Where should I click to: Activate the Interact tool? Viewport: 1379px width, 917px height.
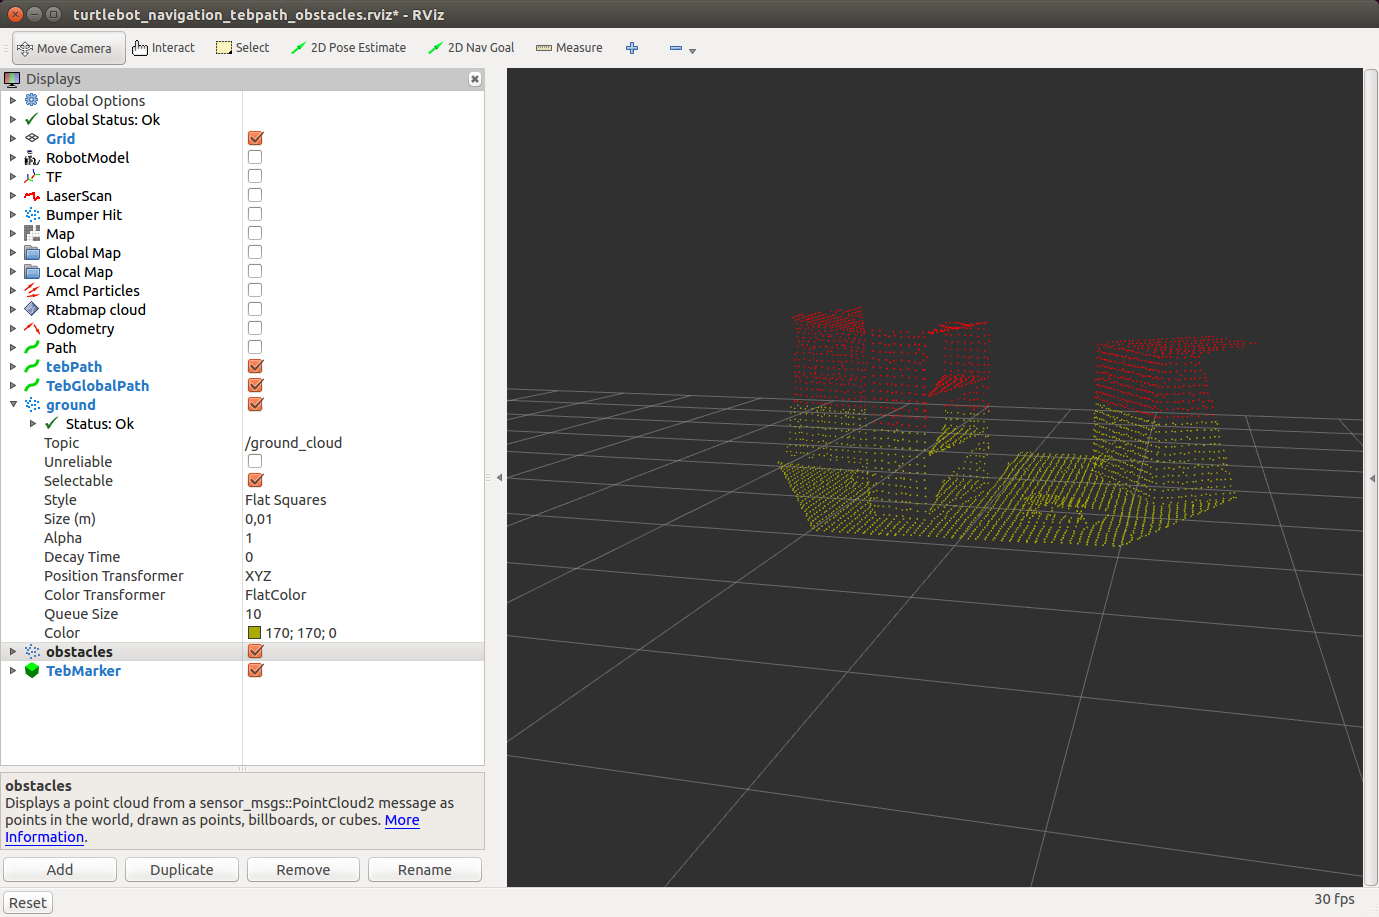(164, 48)
